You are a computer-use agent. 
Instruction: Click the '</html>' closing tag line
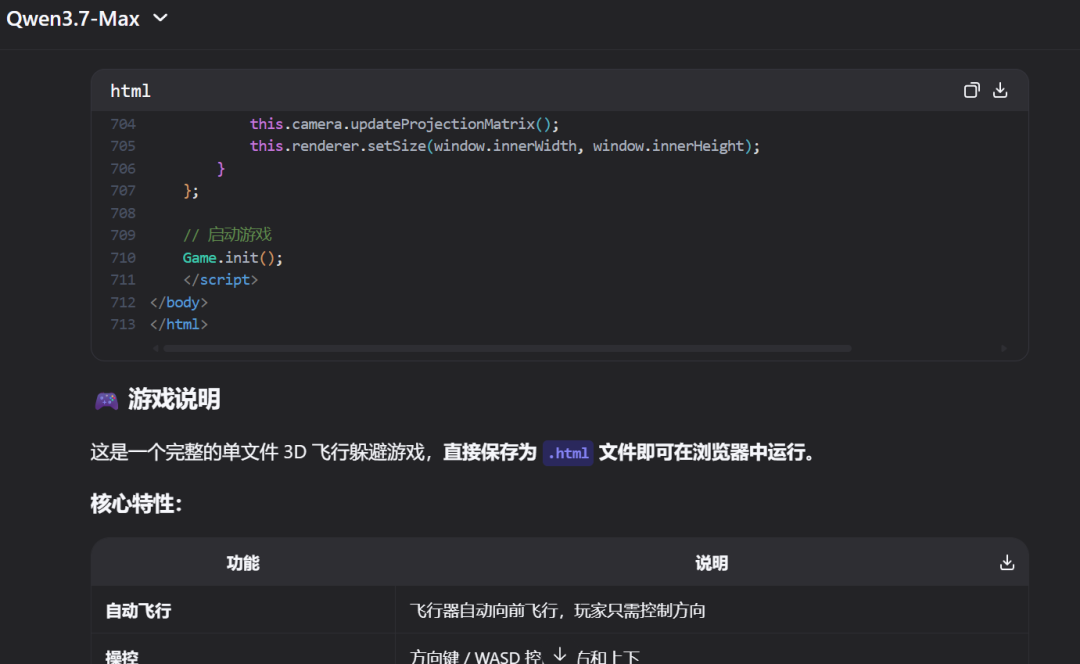pos(178,324)
